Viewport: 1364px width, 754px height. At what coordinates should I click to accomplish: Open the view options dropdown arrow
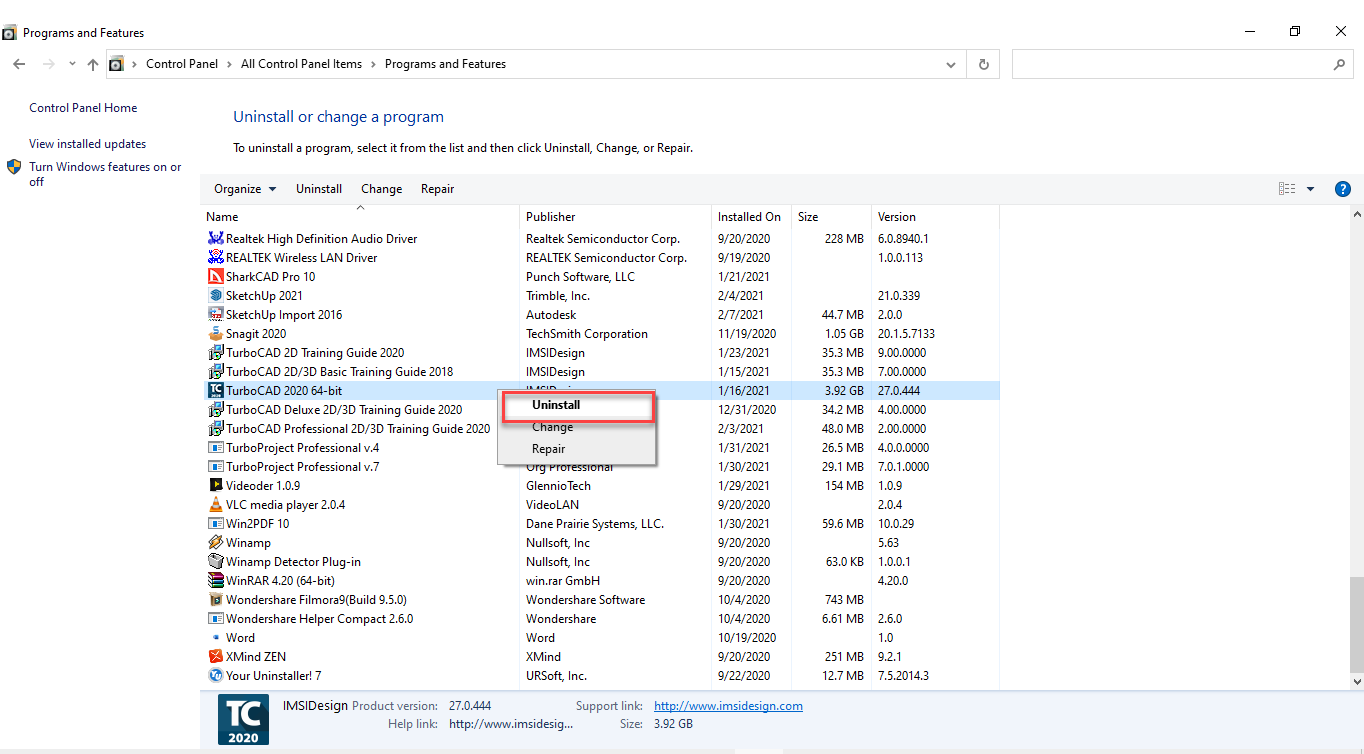pyautogui.click(x=1310, y=189)
